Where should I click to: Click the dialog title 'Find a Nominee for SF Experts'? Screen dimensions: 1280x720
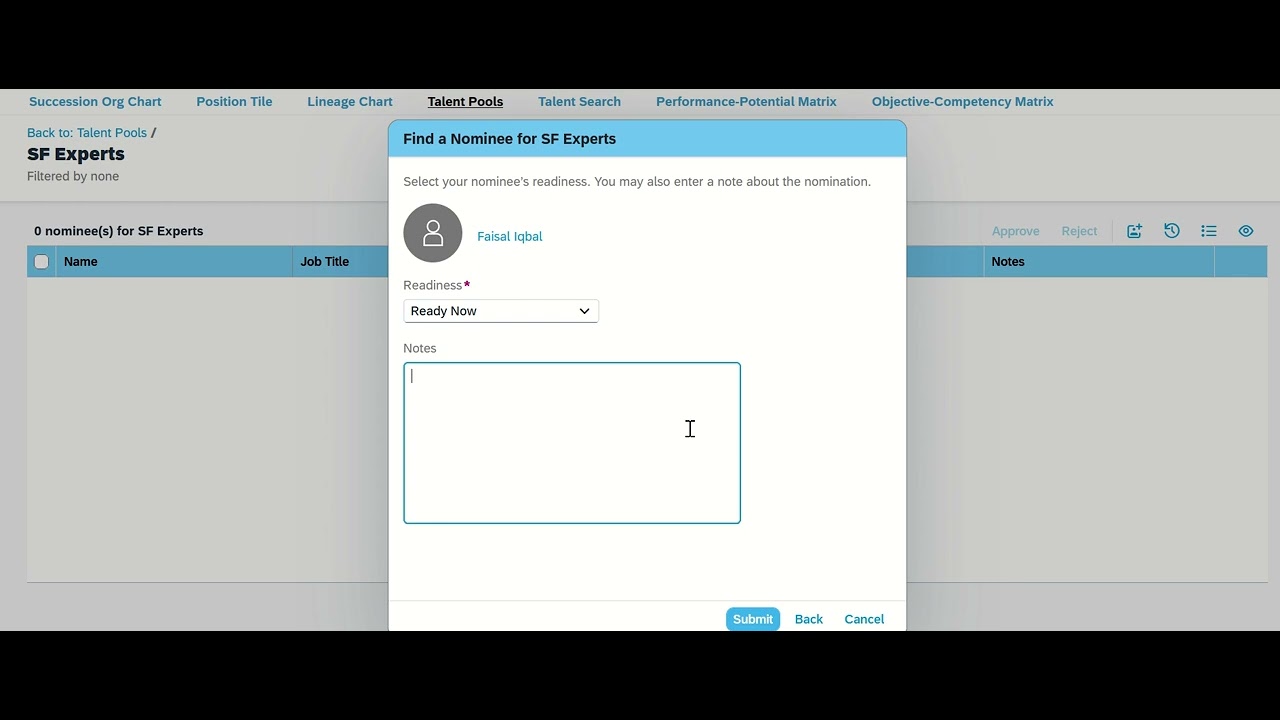pyautogui.click(x=509, y=139)
